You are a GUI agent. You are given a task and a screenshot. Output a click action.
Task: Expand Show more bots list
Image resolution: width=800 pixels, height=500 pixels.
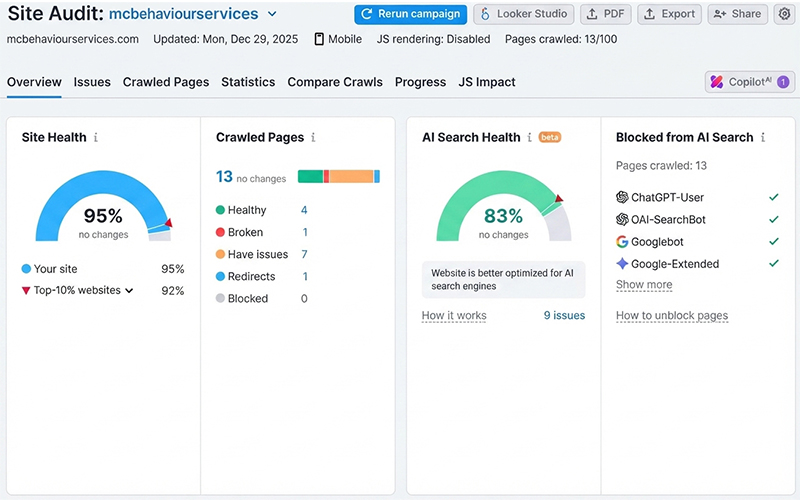[644, 285]
